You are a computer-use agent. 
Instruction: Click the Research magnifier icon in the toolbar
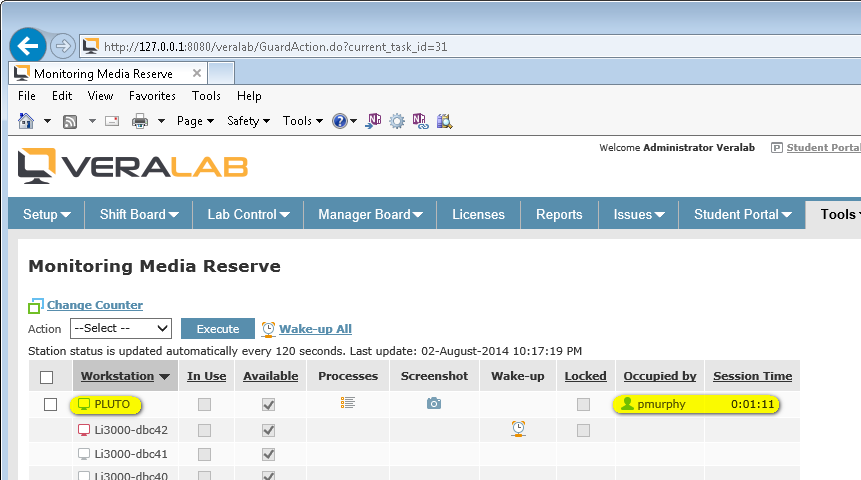click(x=444, y=121)
